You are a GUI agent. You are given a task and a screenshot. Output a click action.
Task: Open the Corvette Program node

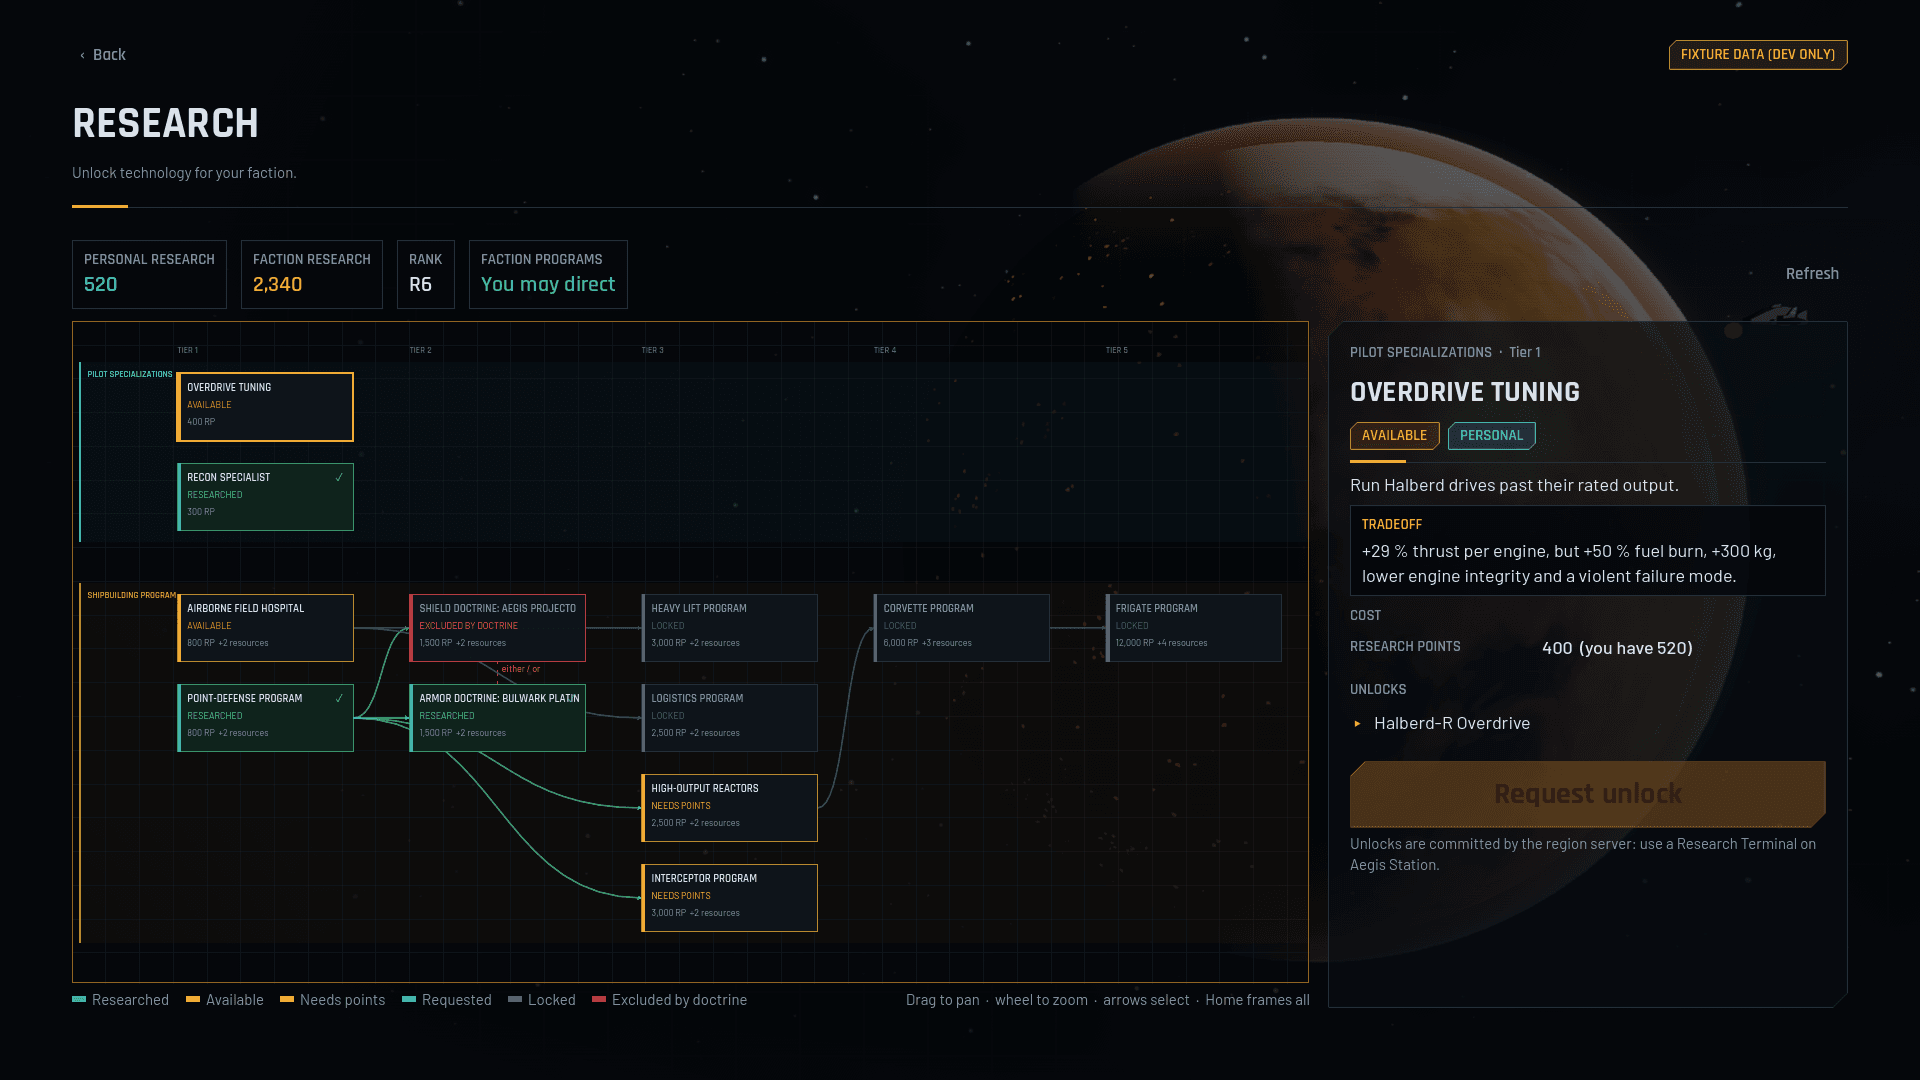[x=961, y=628]
